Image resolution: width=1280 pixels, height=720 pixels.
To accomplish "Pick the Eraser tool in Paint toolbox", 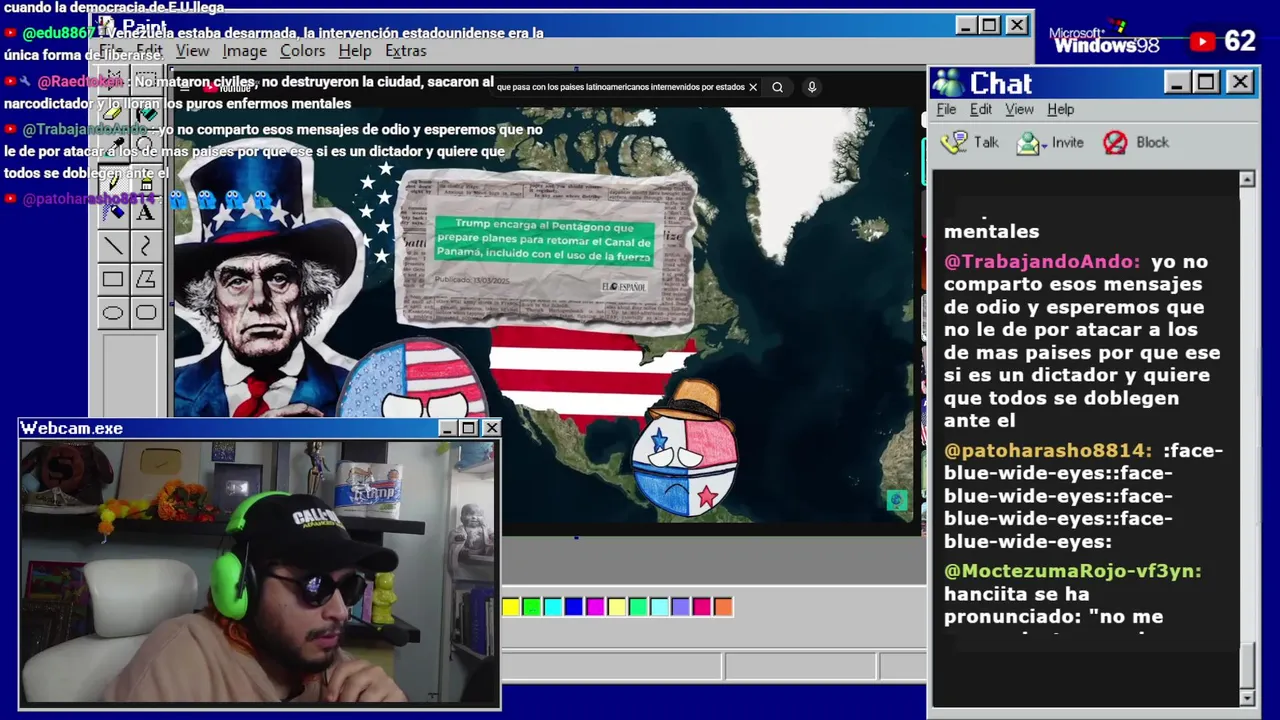I will click(x=113, y=114).
